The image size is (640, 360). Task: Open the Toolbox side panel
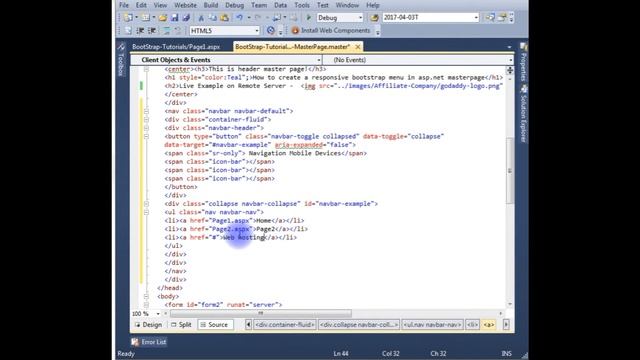coord(121,60)
